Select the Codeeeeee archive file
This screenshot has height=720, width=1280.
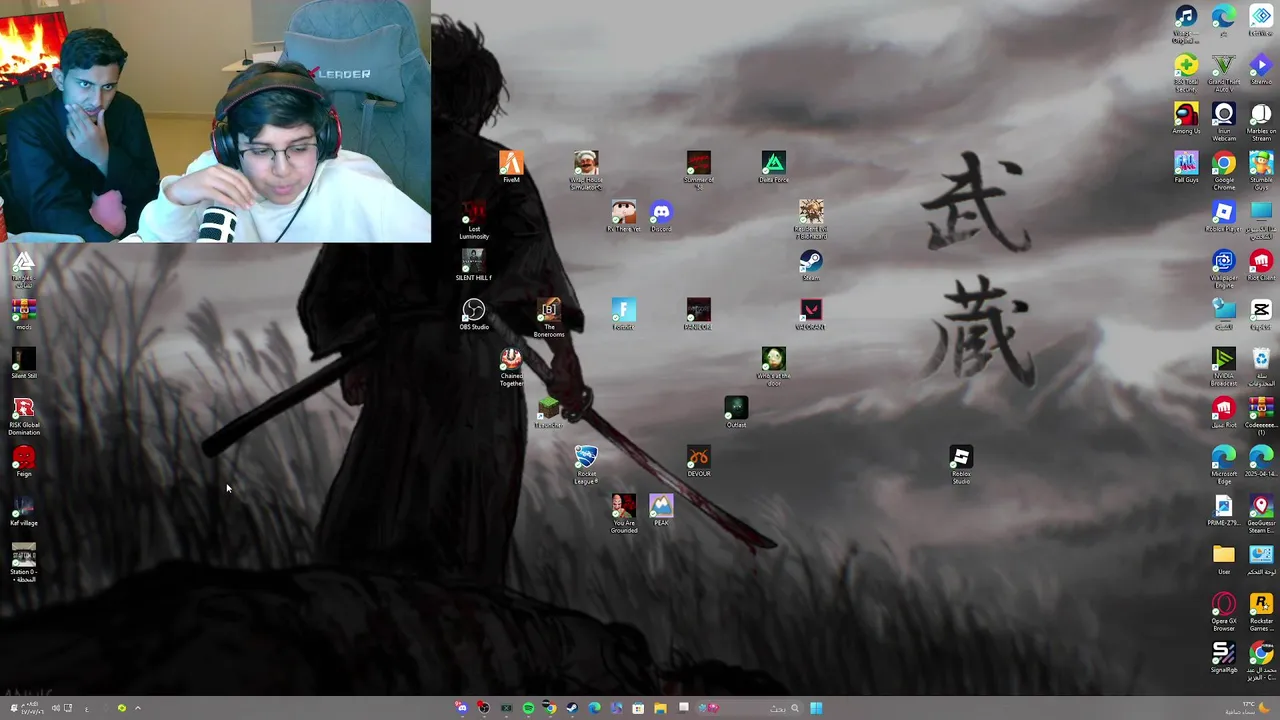1261,416
